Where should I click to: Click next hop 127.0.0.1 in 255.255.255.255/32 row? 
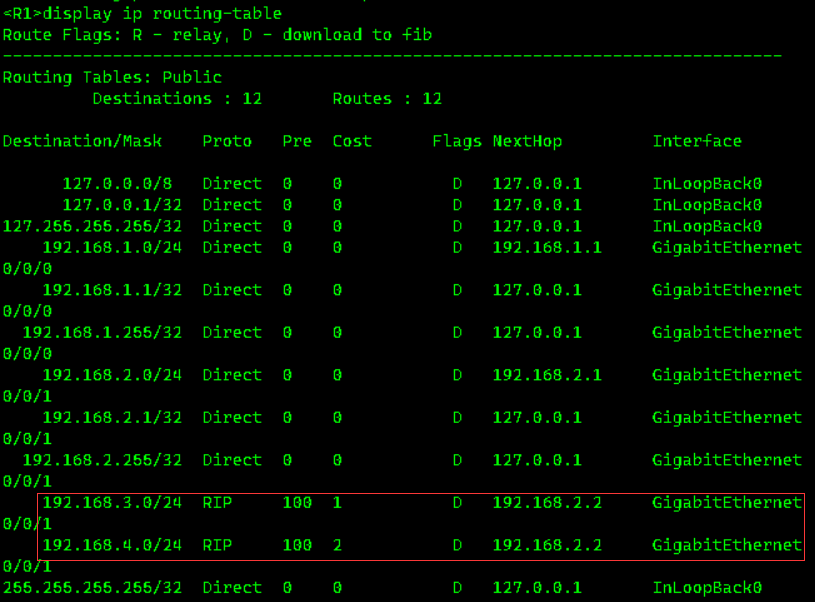click(x=537, y=587)
